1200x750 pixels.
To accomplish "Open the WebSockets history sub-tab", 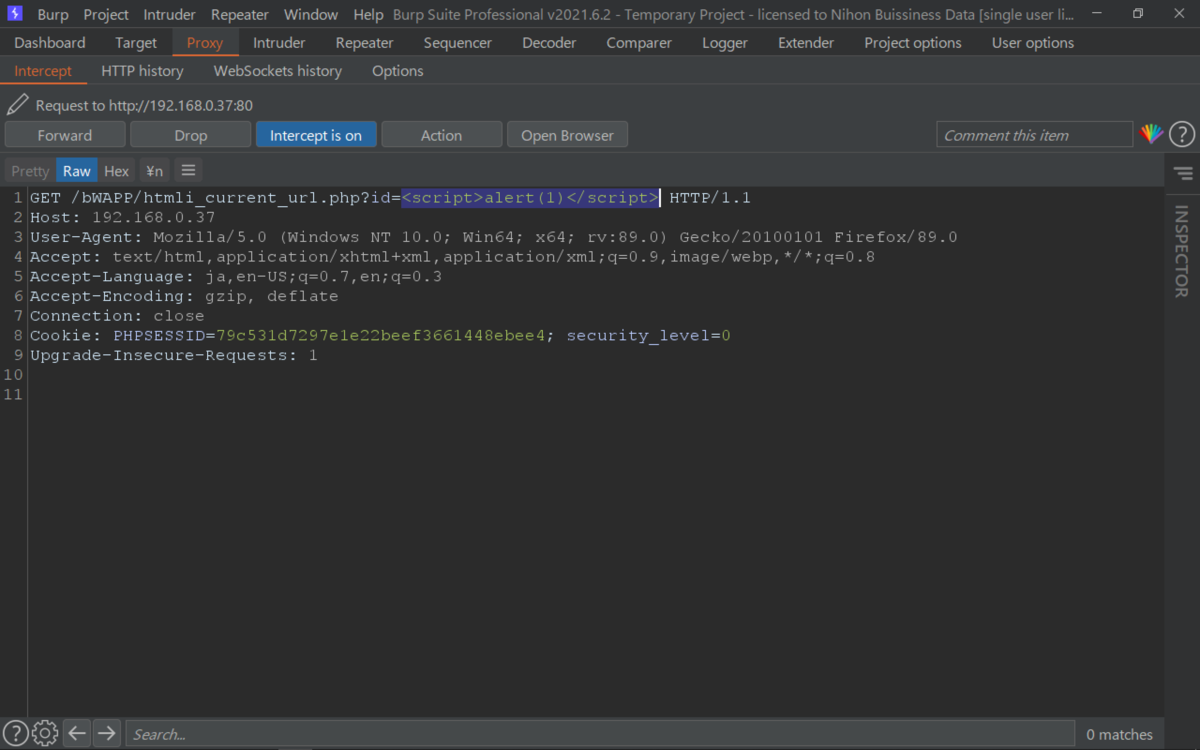I will click(x=278, y=71).
